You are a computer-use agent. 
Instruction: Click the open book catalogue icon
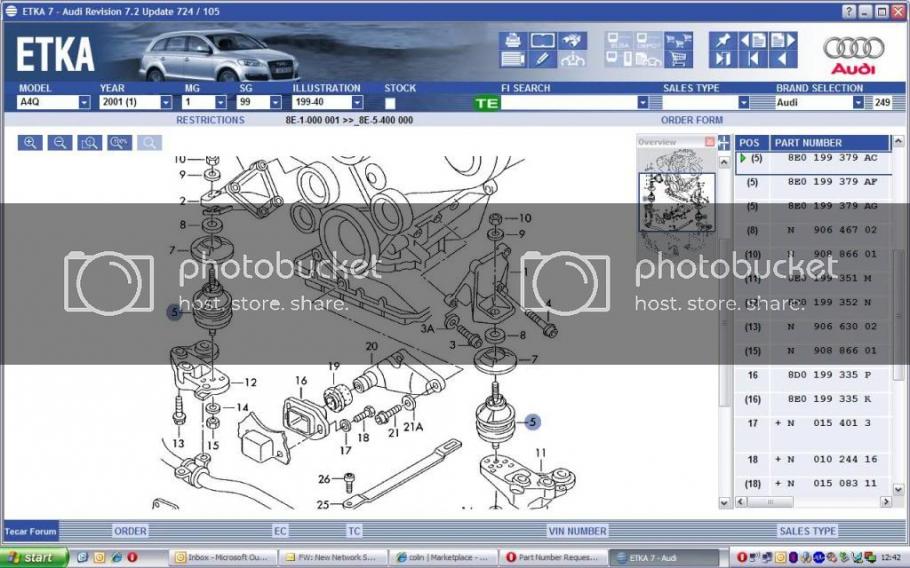click(x=543, y=41)
